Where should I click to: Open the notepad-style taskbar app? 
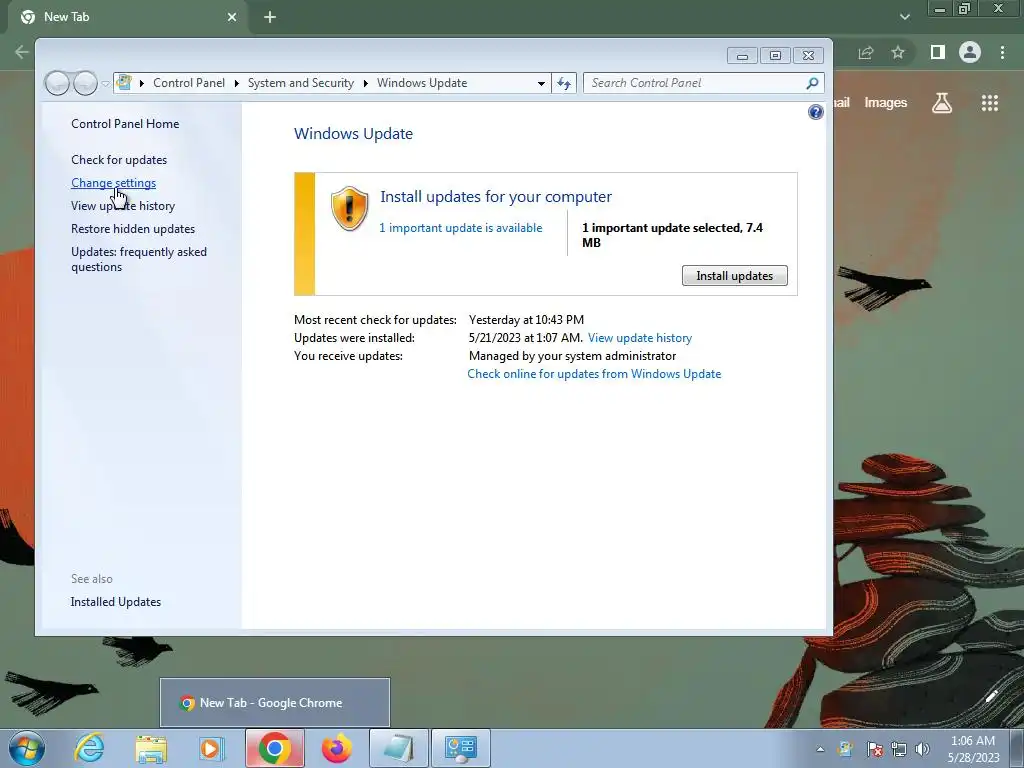[399, 748]
